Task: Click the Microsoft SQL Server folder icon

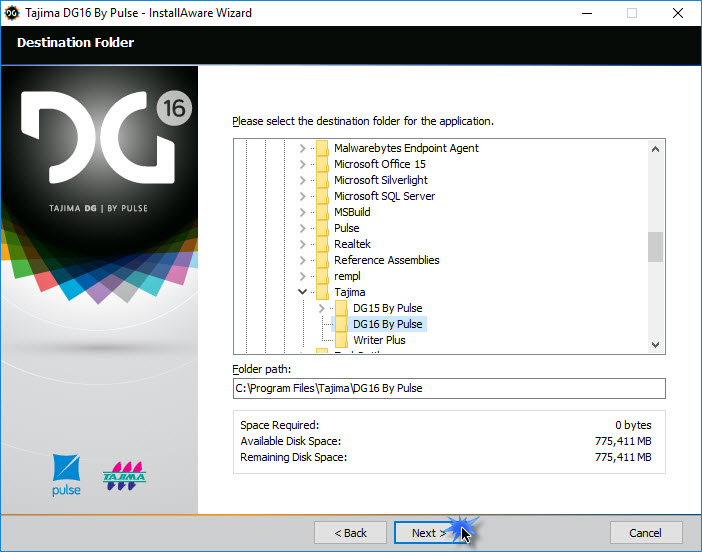Action: [x=322, y=196]
